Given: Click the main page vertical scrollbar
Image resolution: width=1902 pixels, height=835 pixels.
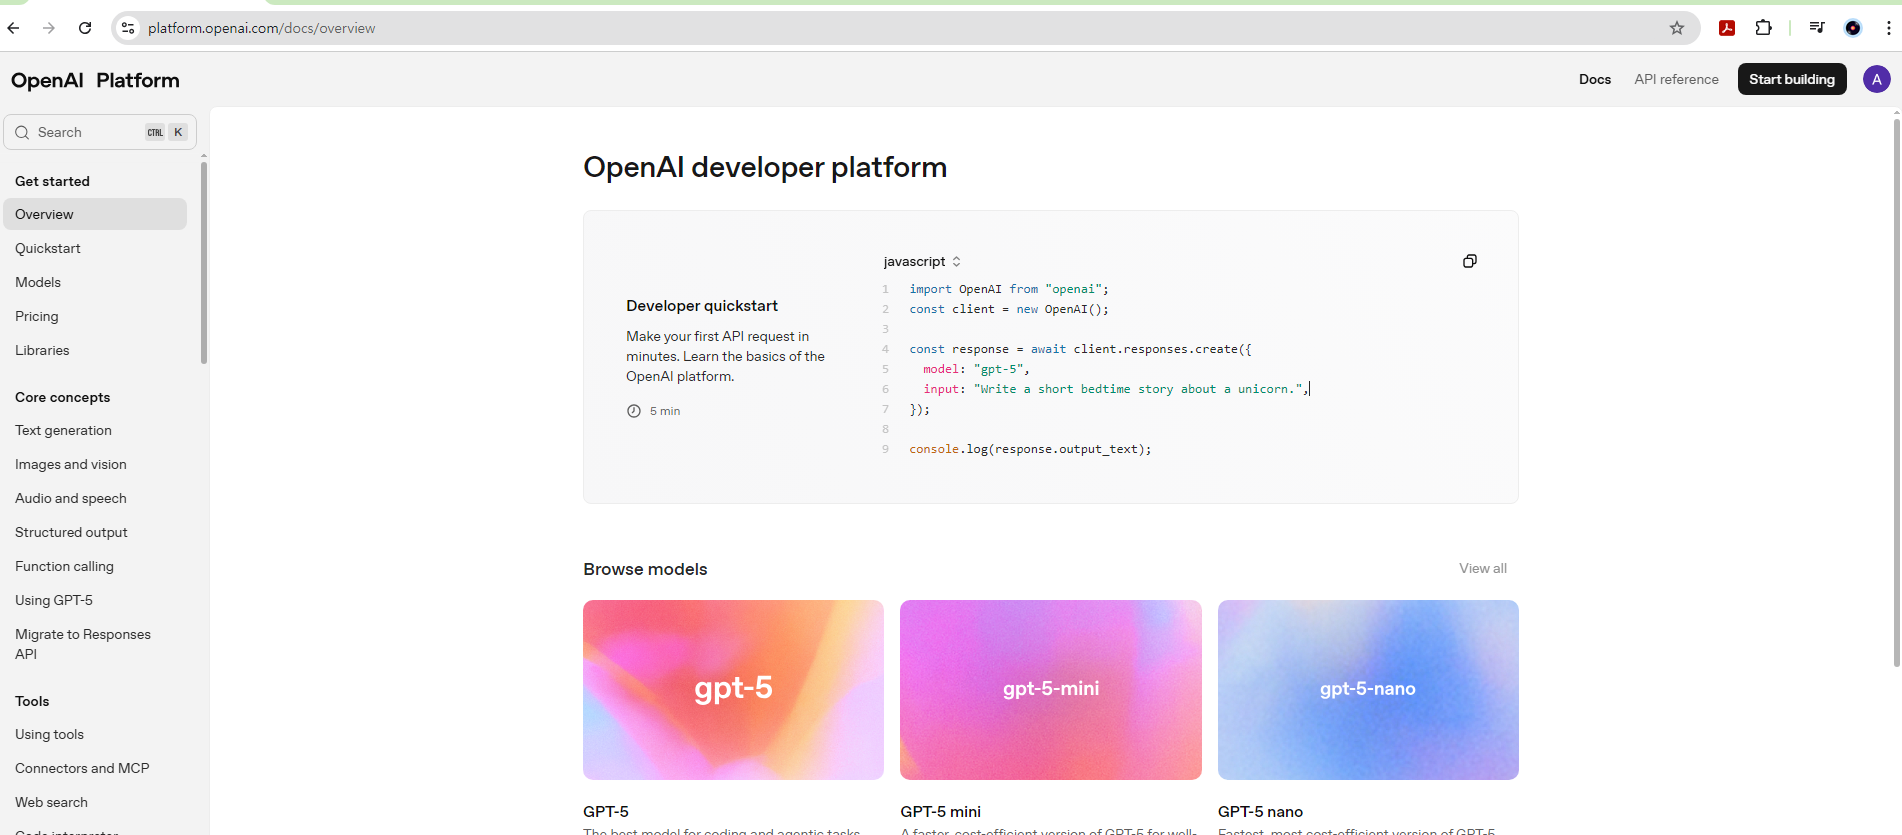Looking at the screenshot, I should [1896, 392].
